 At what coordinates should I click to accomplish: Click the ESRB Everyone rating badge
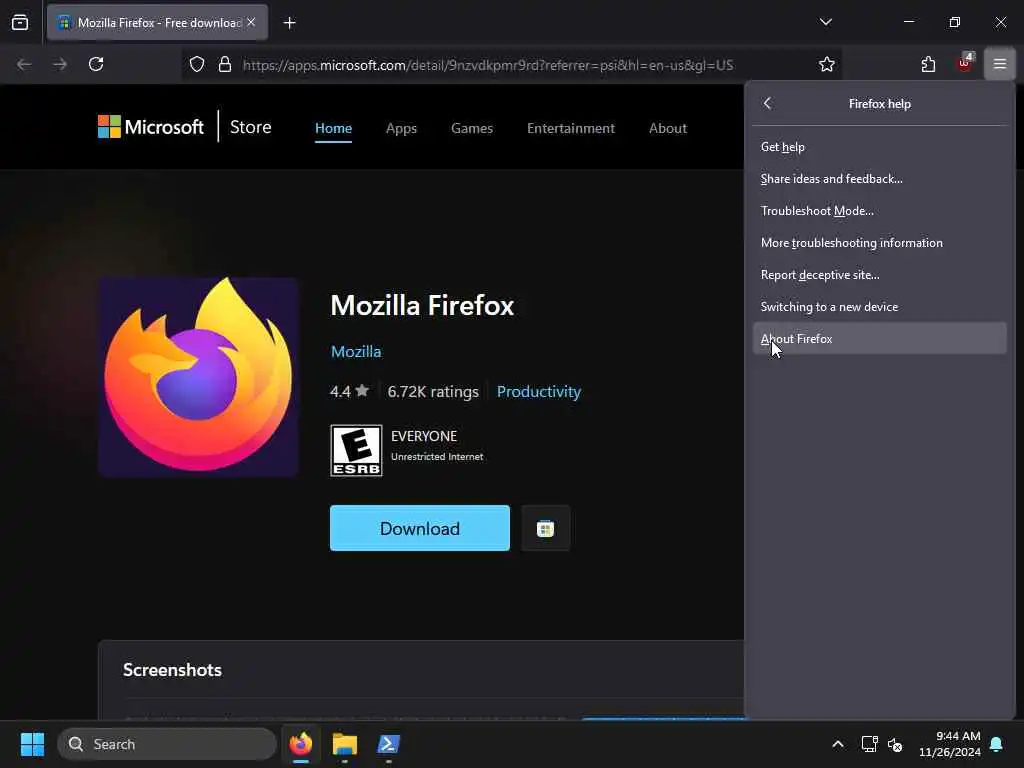pos(356,451)
